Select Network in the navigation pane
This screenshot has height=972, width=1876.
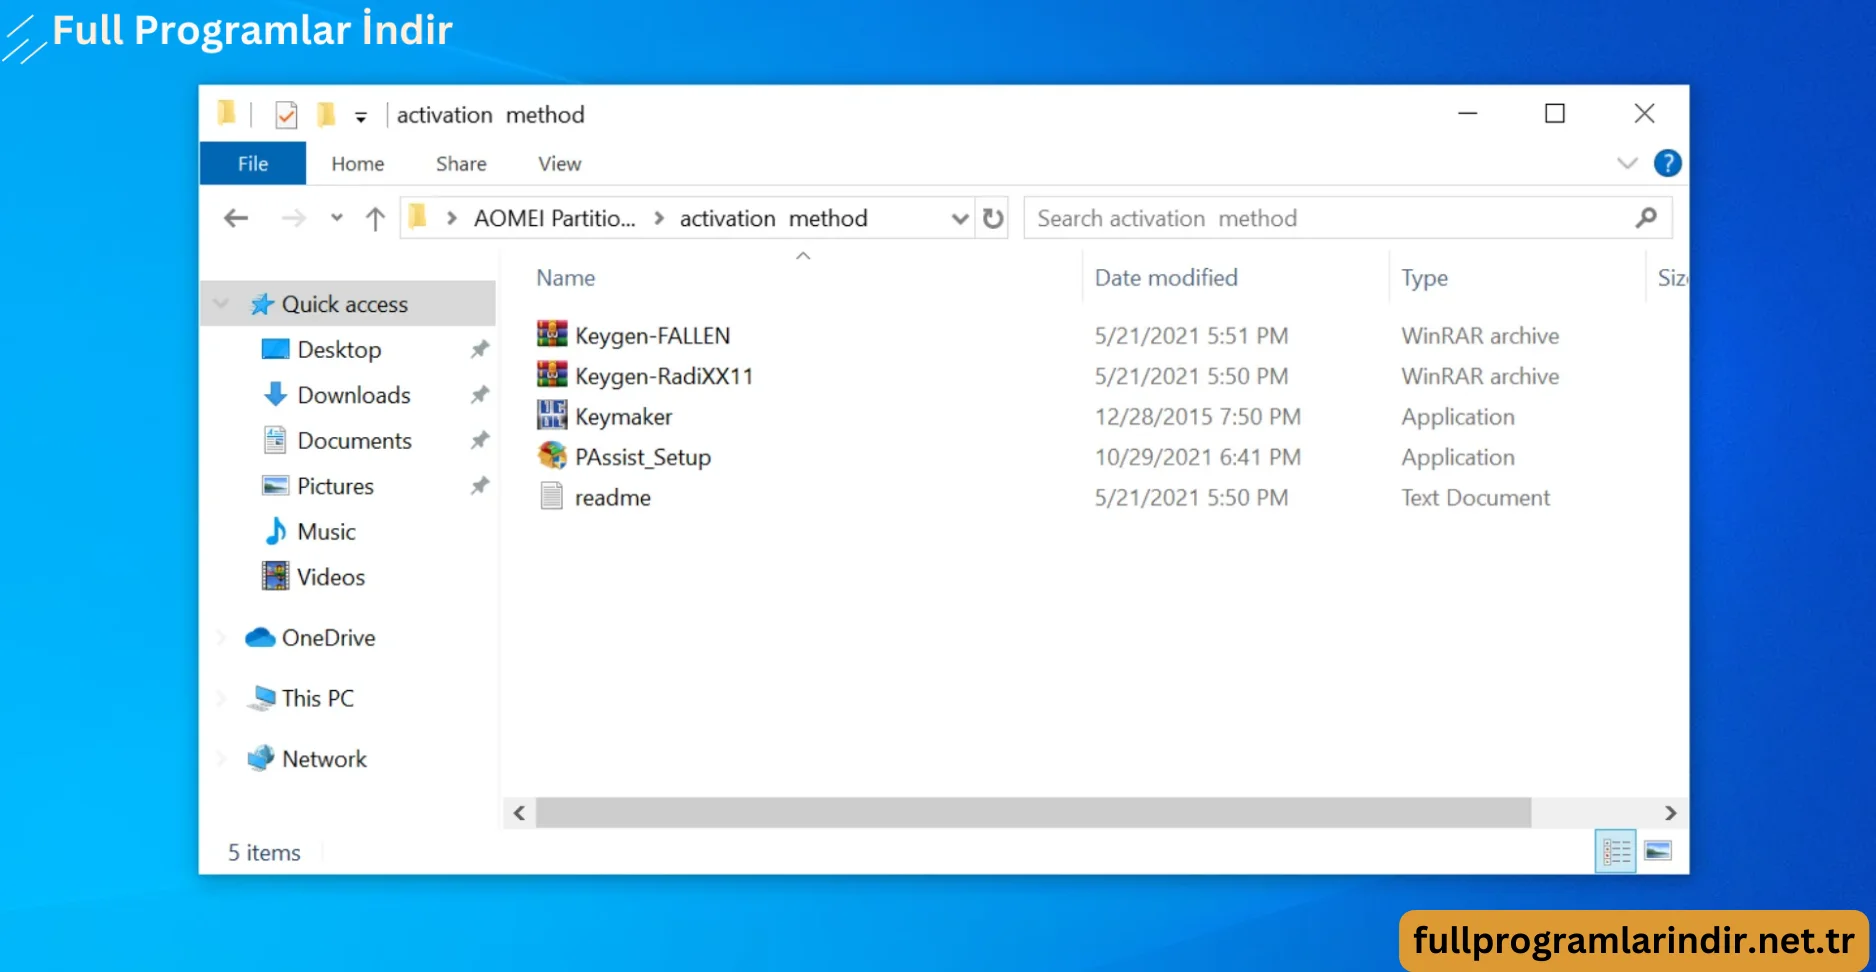click(324, 759)
